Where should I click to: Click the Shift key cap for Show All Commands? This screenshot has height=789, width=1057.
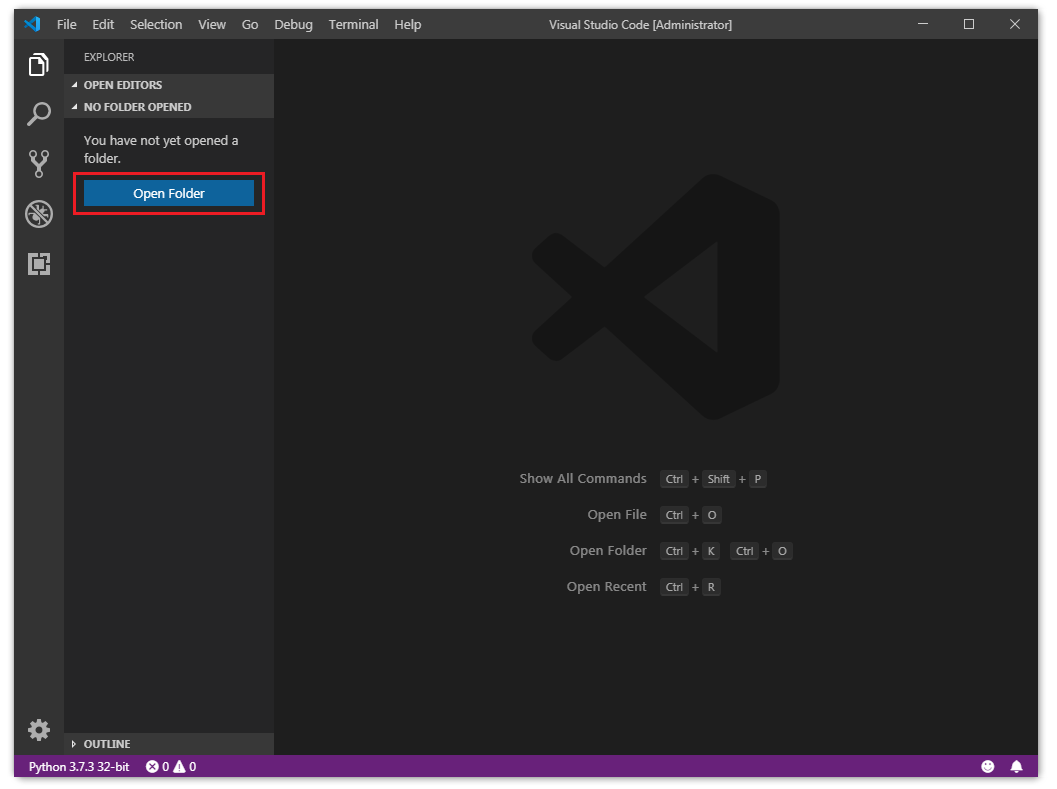pyautogui.click(x=718, y=479)
